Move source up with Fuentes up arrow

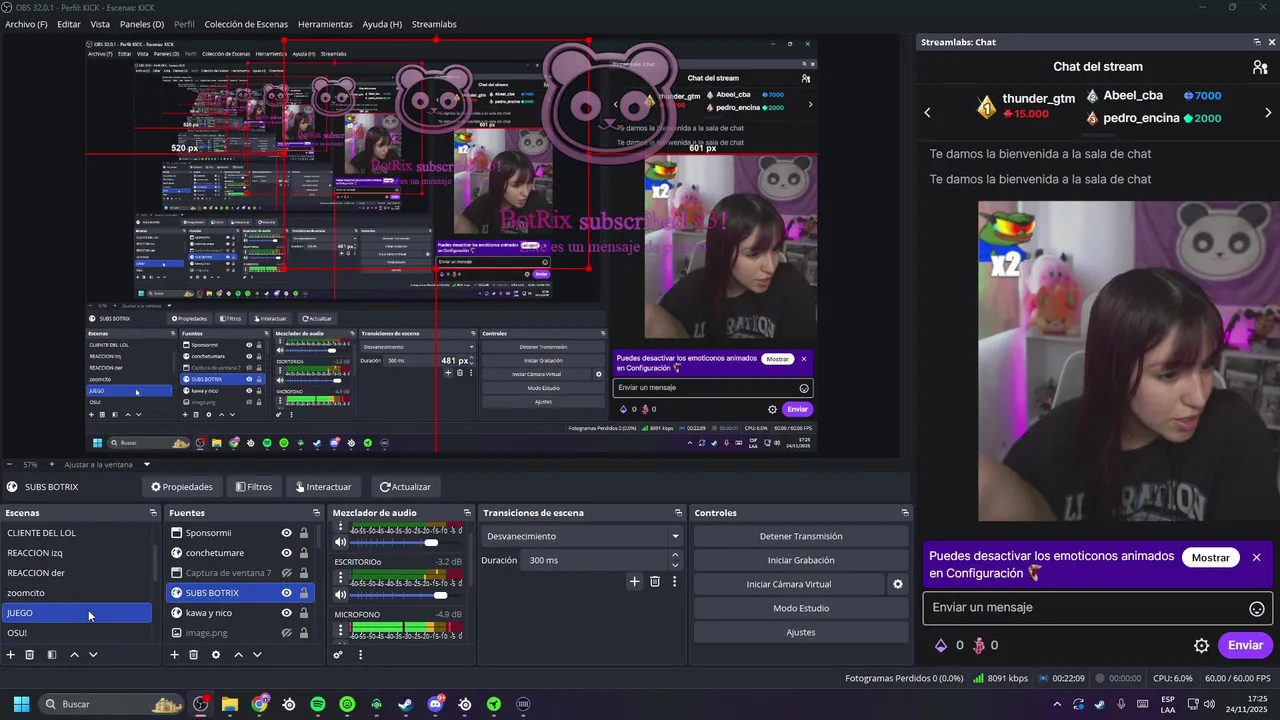tap(238, 655)
